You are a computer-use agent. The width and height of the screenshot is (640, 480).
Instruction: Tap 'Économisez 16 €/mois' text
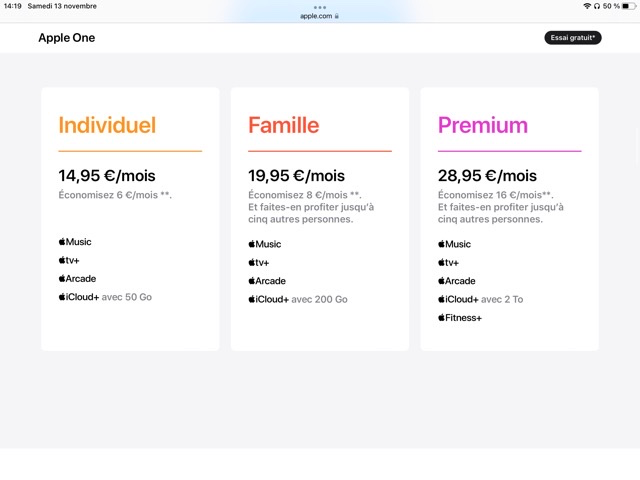(490, 195)
